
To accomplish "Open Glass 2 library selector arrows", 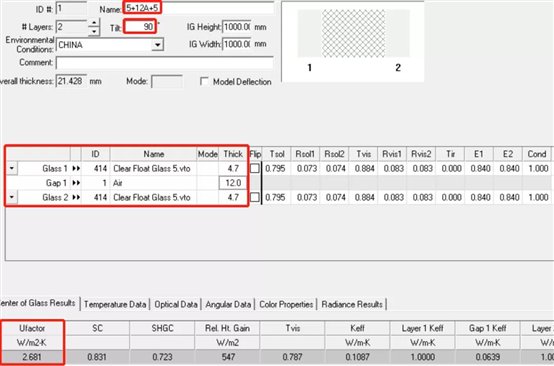I will [76, 197].
